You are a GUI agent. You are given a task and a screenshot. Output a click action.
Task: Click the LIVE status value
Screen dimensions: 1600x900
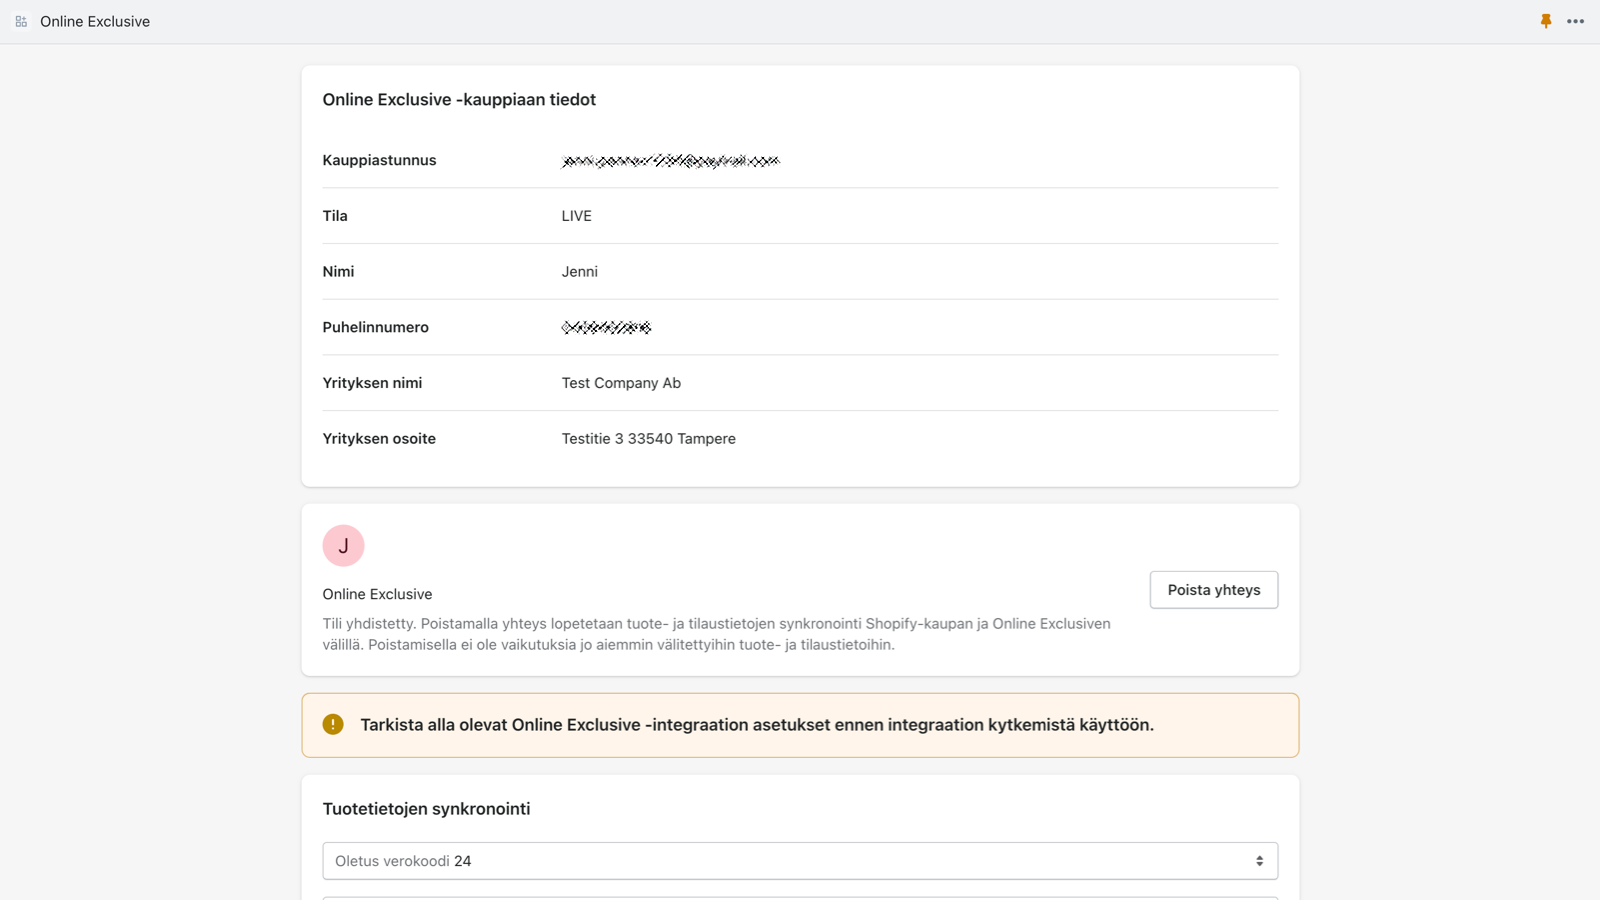tap(577, 216)
